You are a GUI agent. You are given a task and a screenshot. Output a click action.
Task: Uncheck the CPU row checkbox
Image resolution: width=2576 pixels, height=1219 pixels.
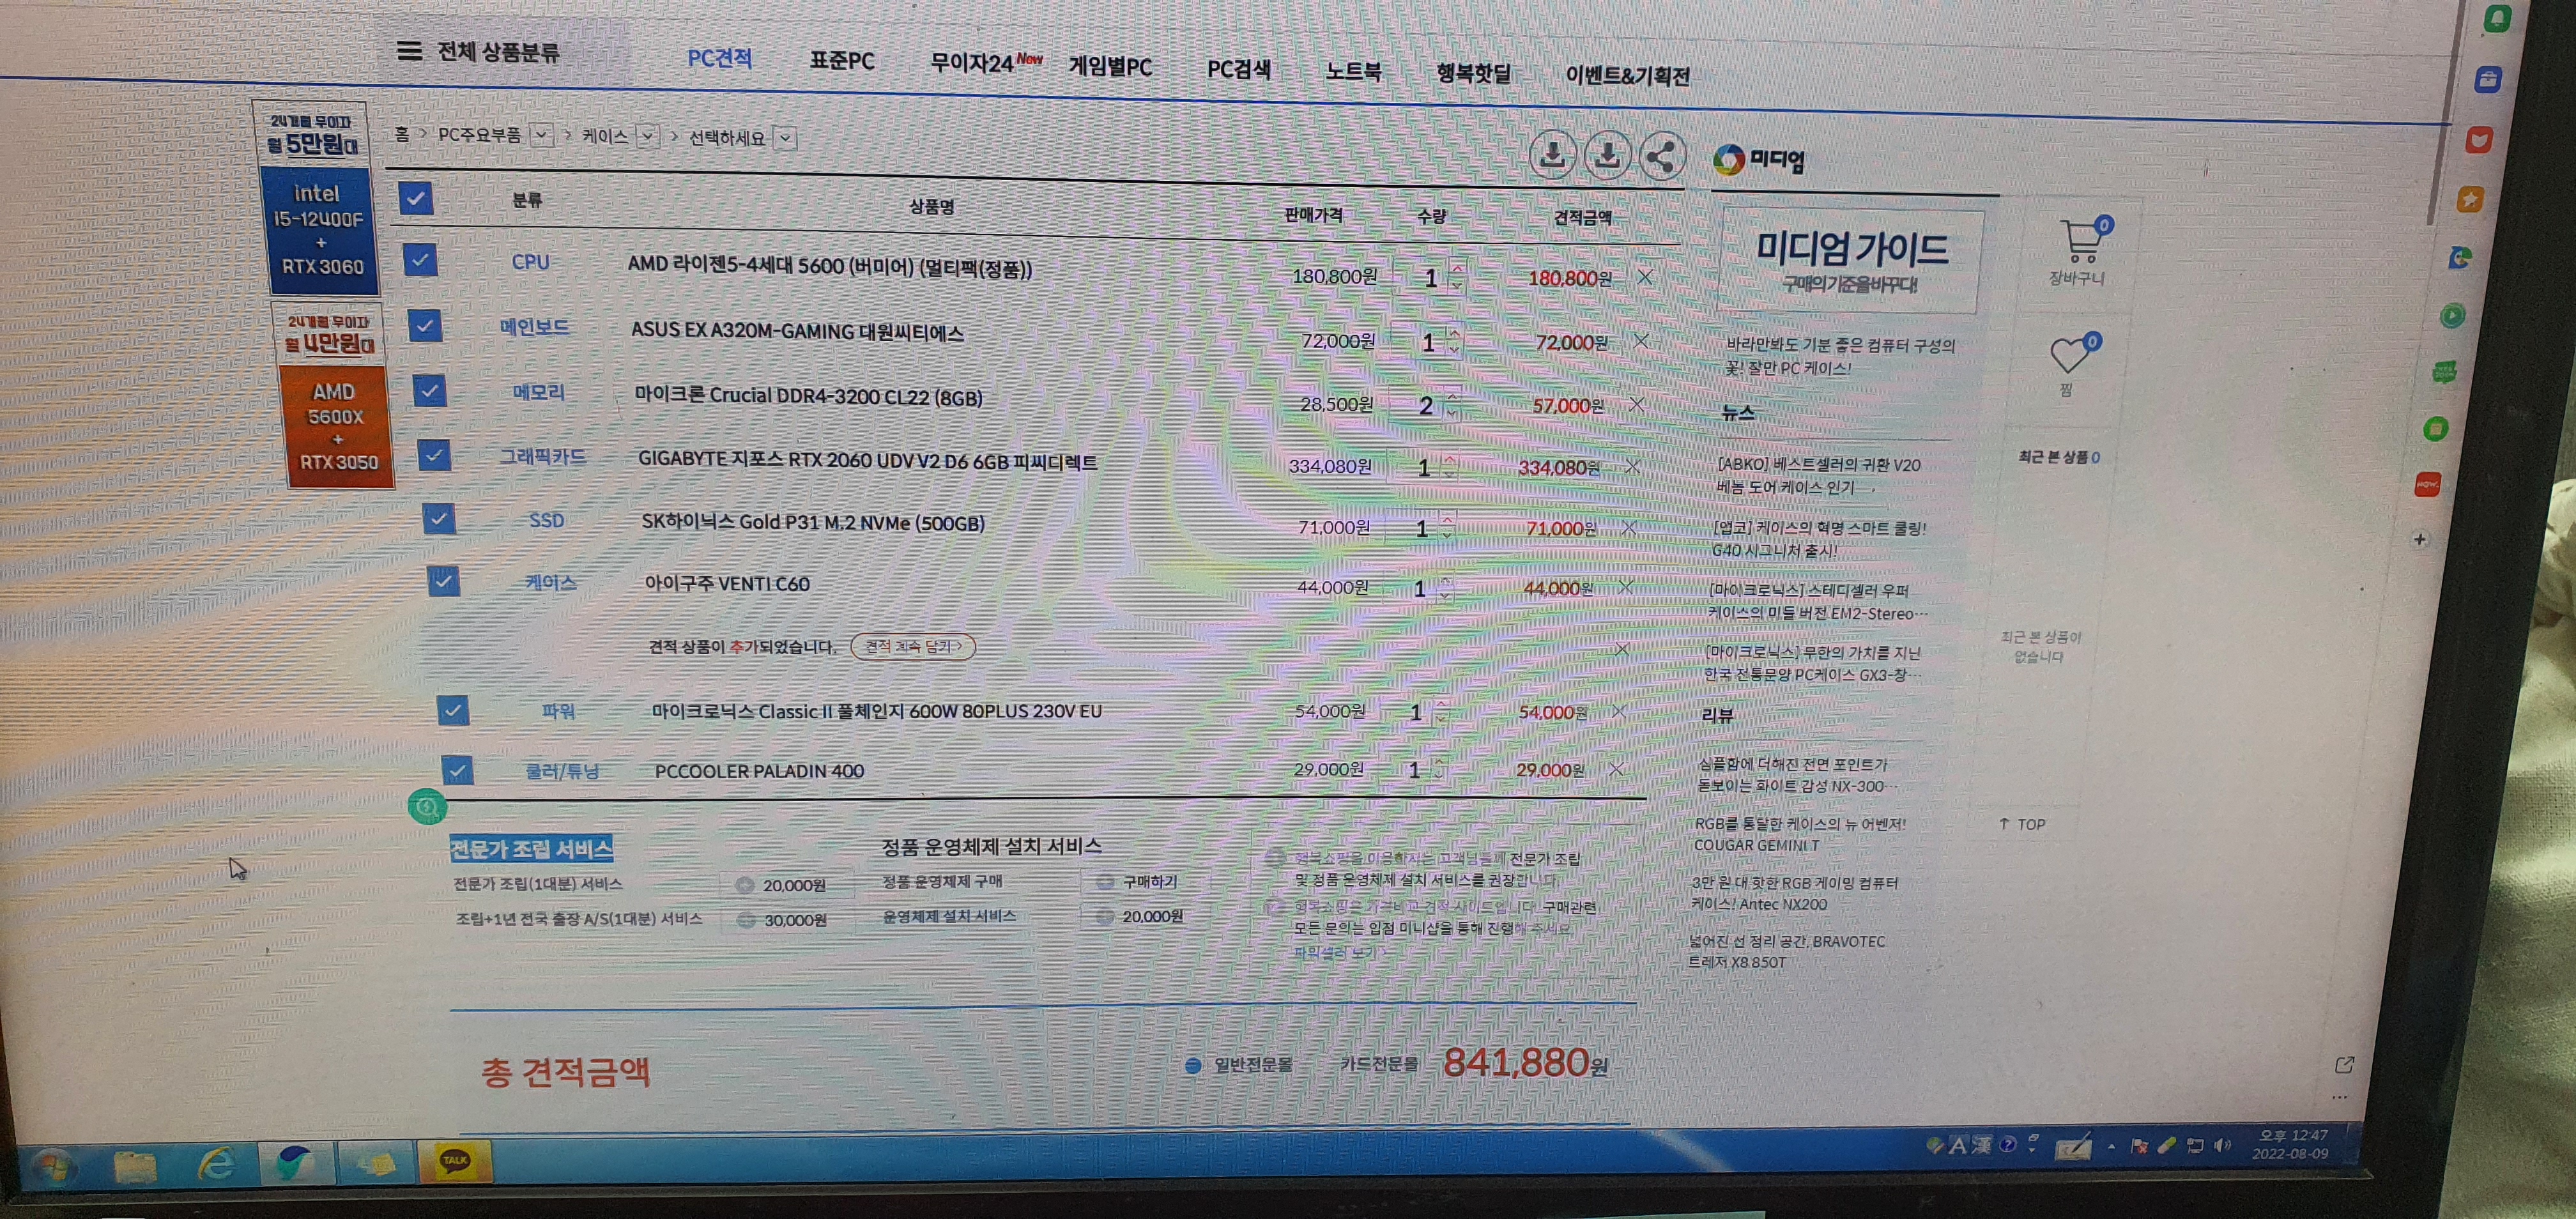(x=420, y=260)
